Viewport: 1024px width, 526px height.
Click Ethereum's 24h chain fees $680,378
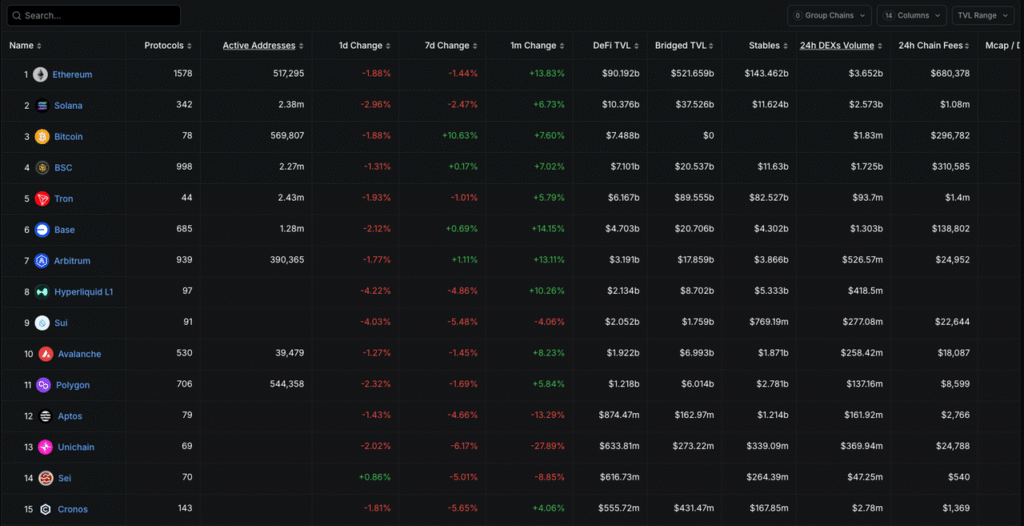950,73
